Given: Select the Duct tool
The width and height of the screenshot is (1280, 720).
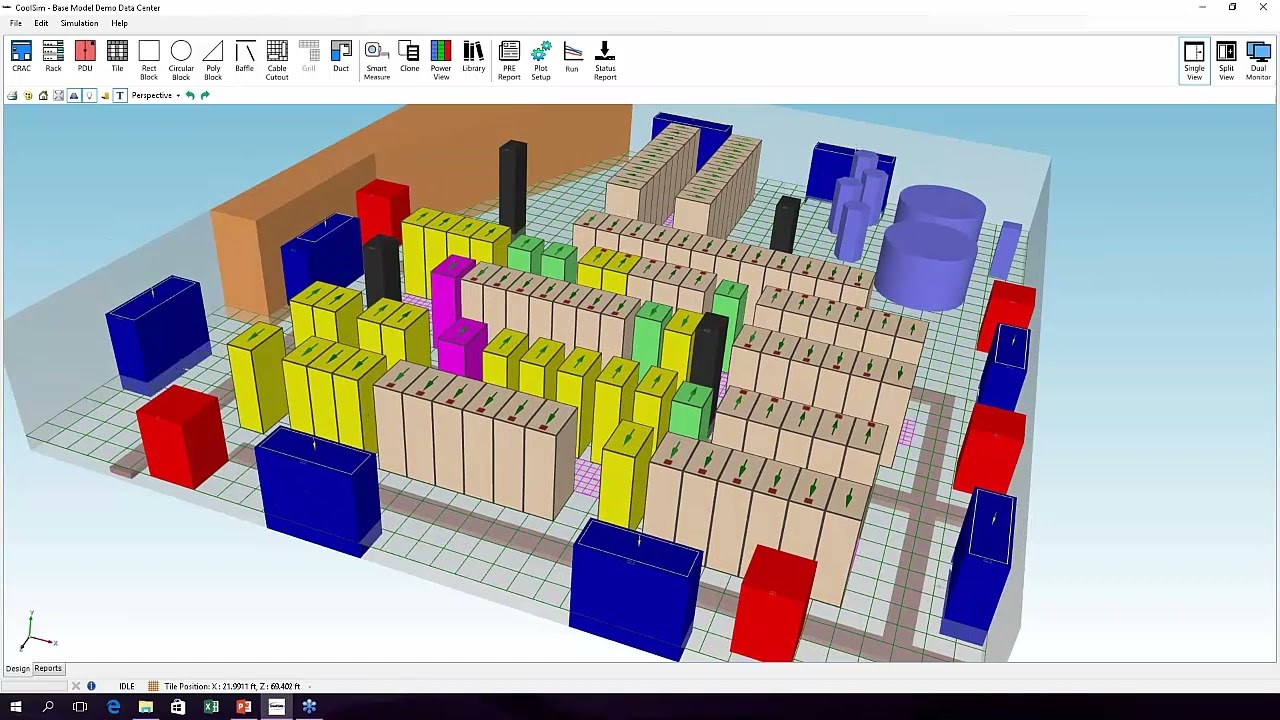Looking at the screenshot, I should click(x=341, y=57).
